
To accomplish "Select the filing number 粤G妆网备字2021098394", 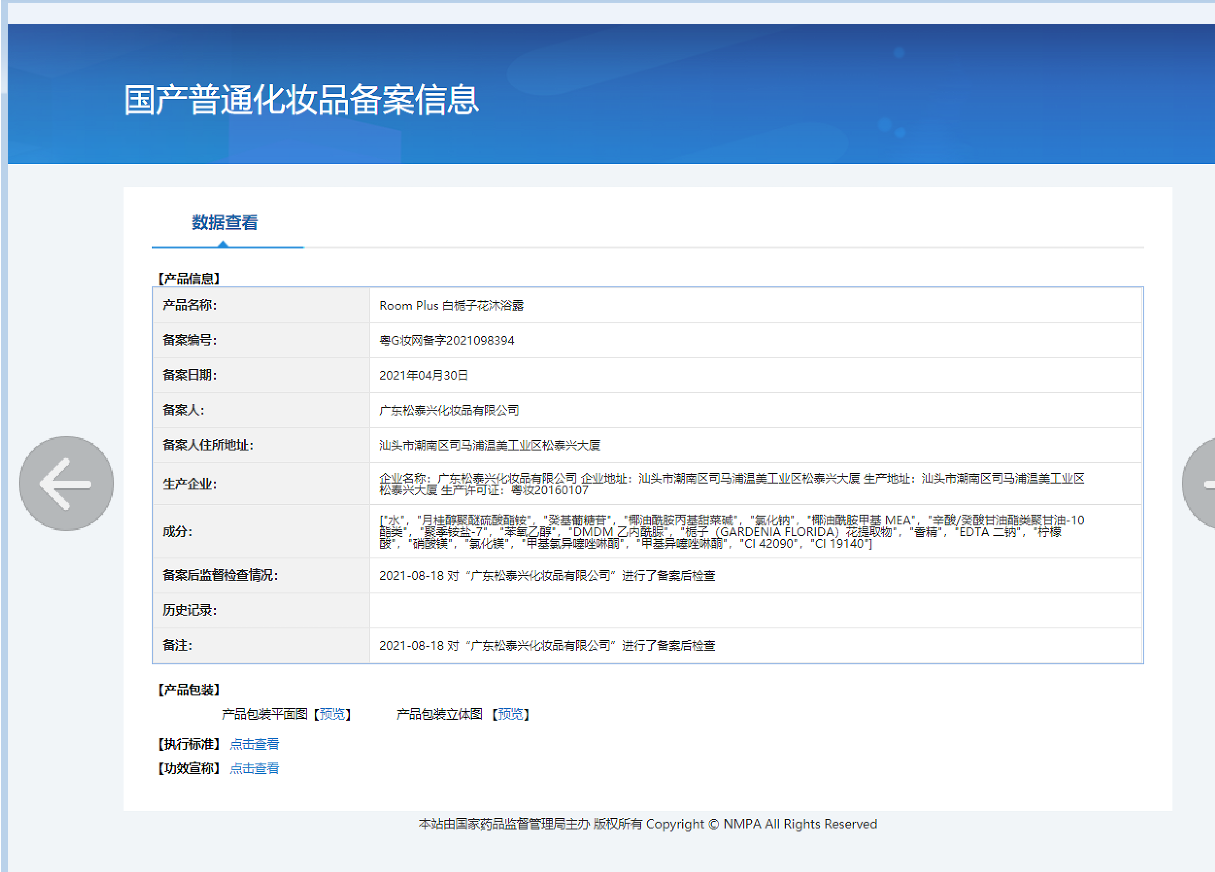I will coord(447,340).
